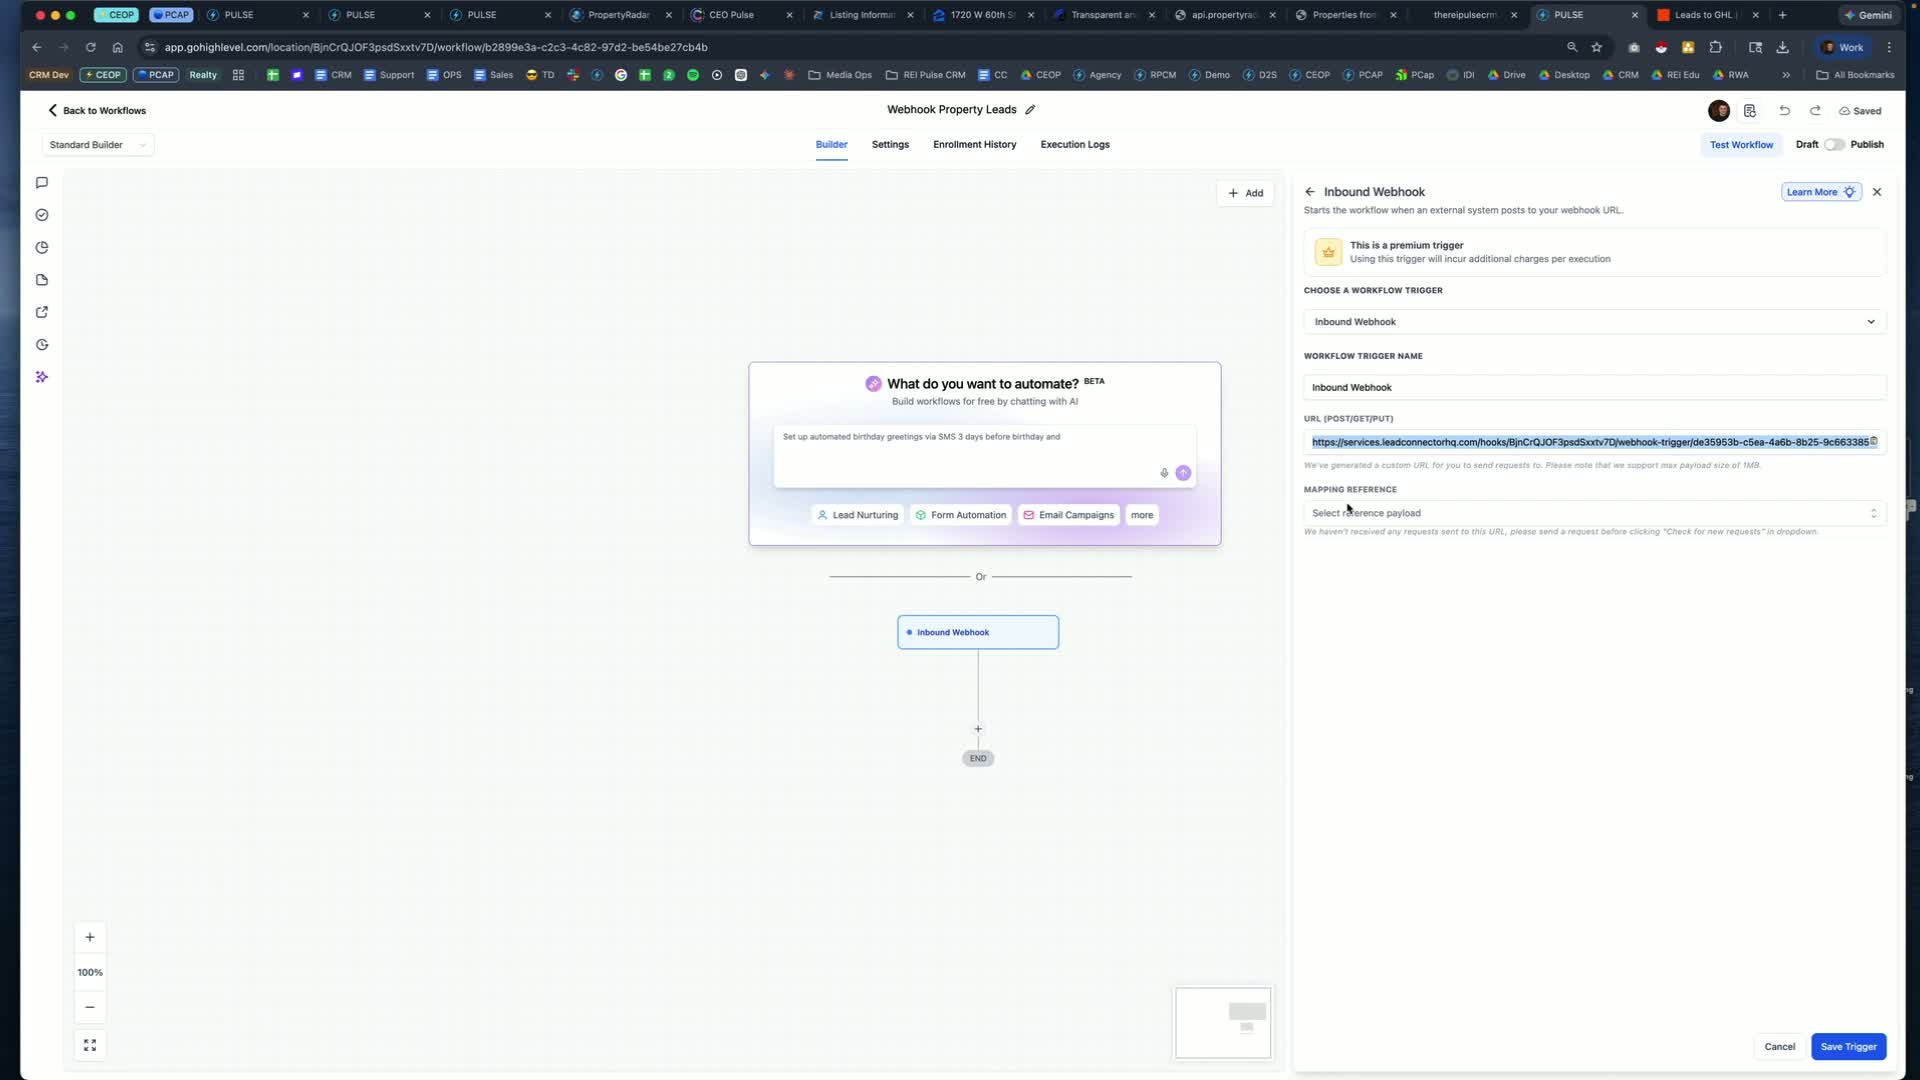Click the Save Trigger button
1920x1080 pixels.
click(1848, 1046)
